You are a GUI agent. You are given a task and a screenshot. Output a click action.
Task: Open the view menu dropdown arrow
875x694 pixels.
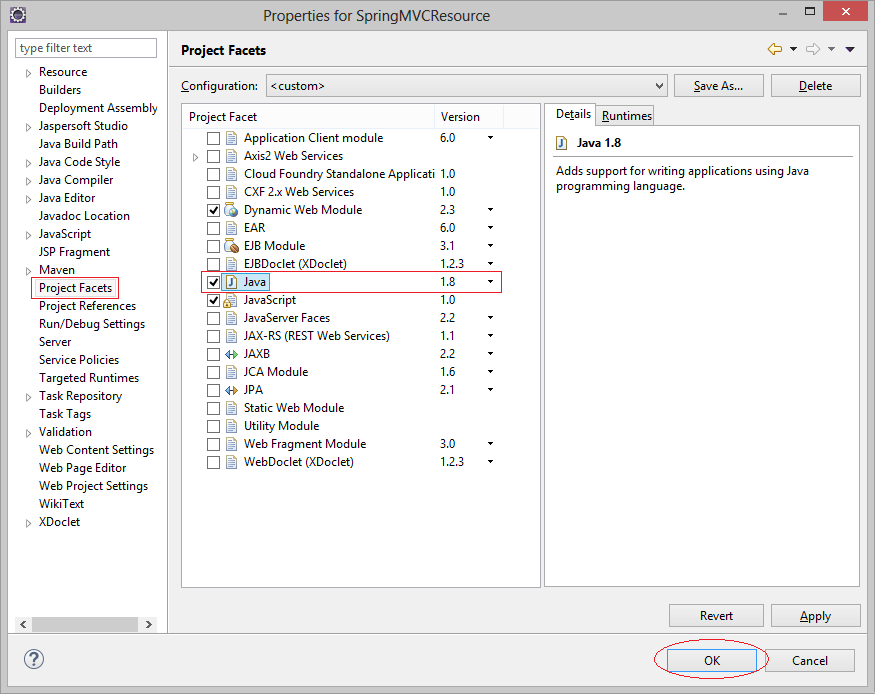click(x=850, y=49)
